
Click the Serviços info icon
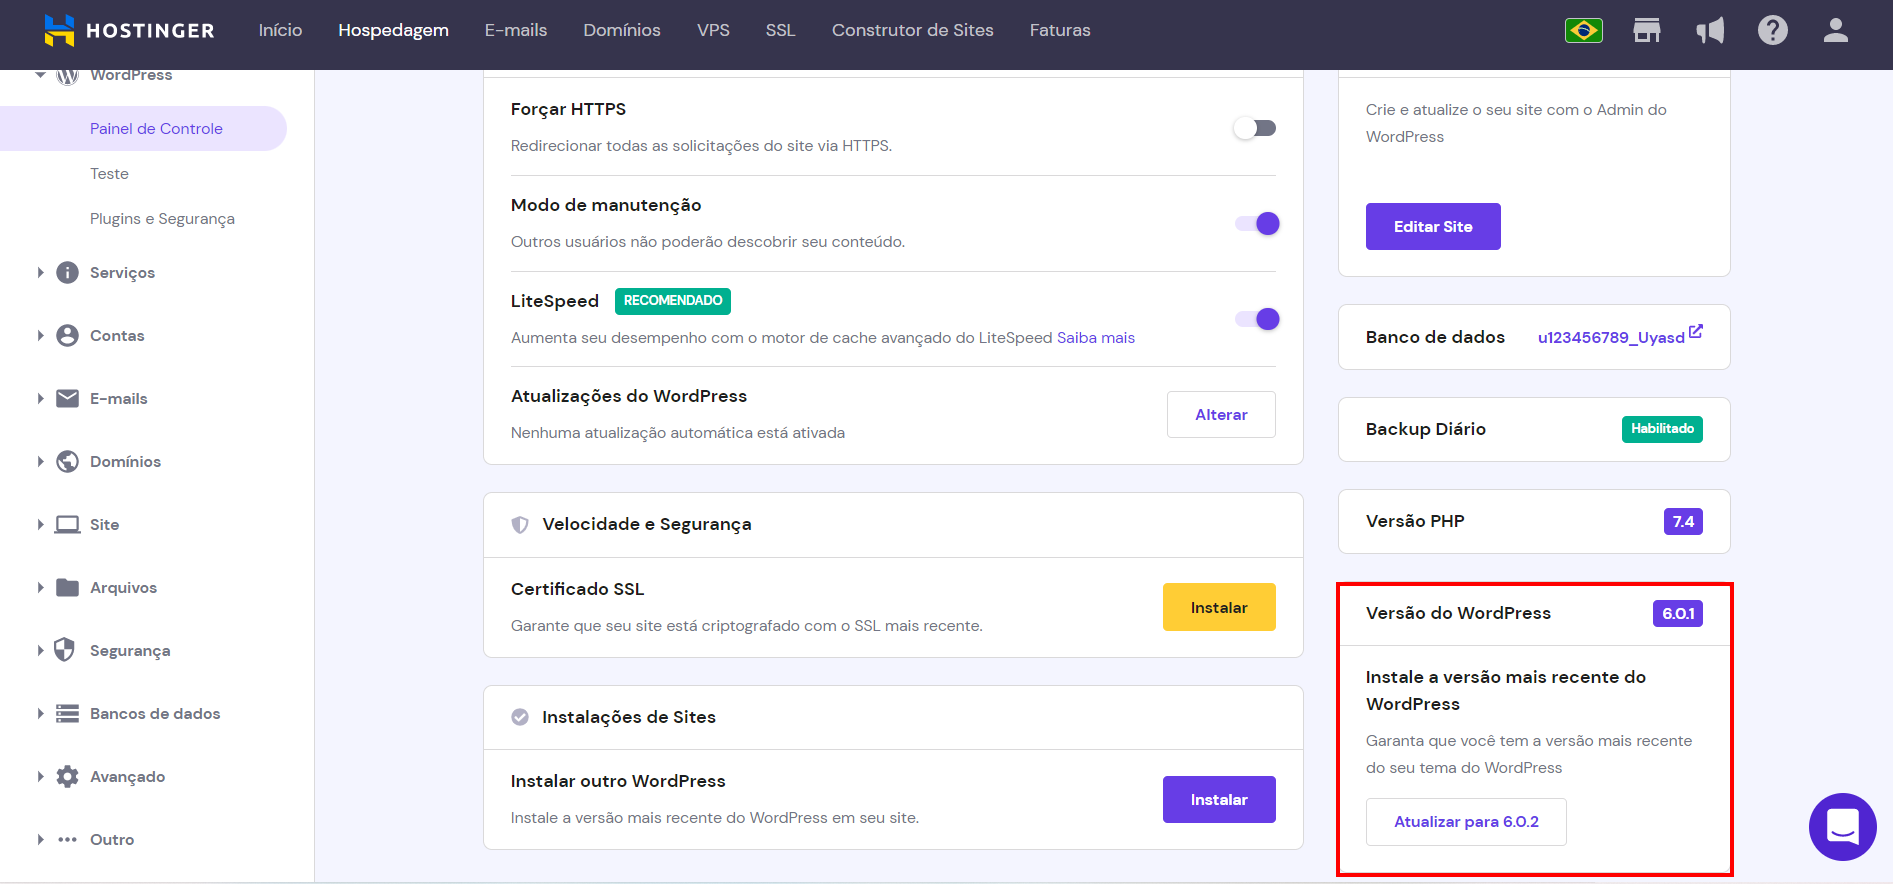(67, 273)
